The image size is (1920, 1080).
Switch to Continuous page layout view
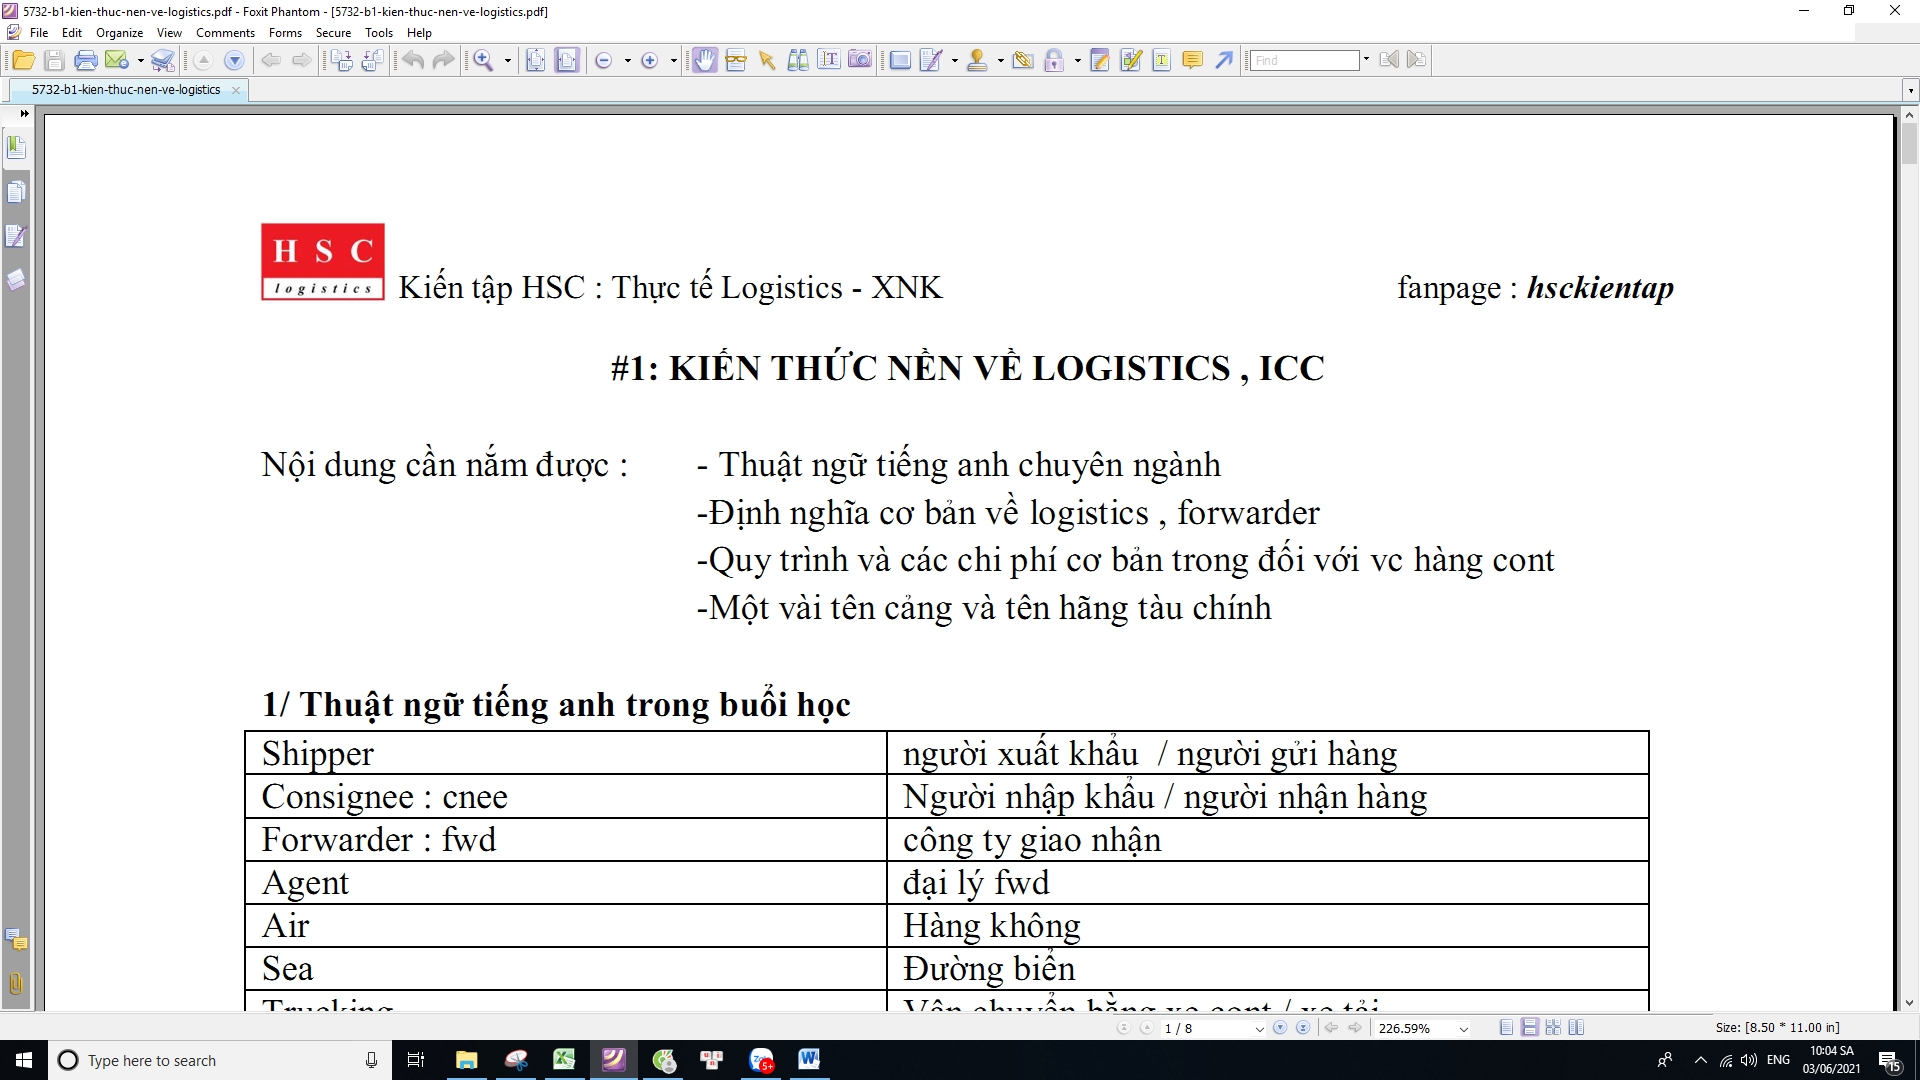coord(1529,1028)
